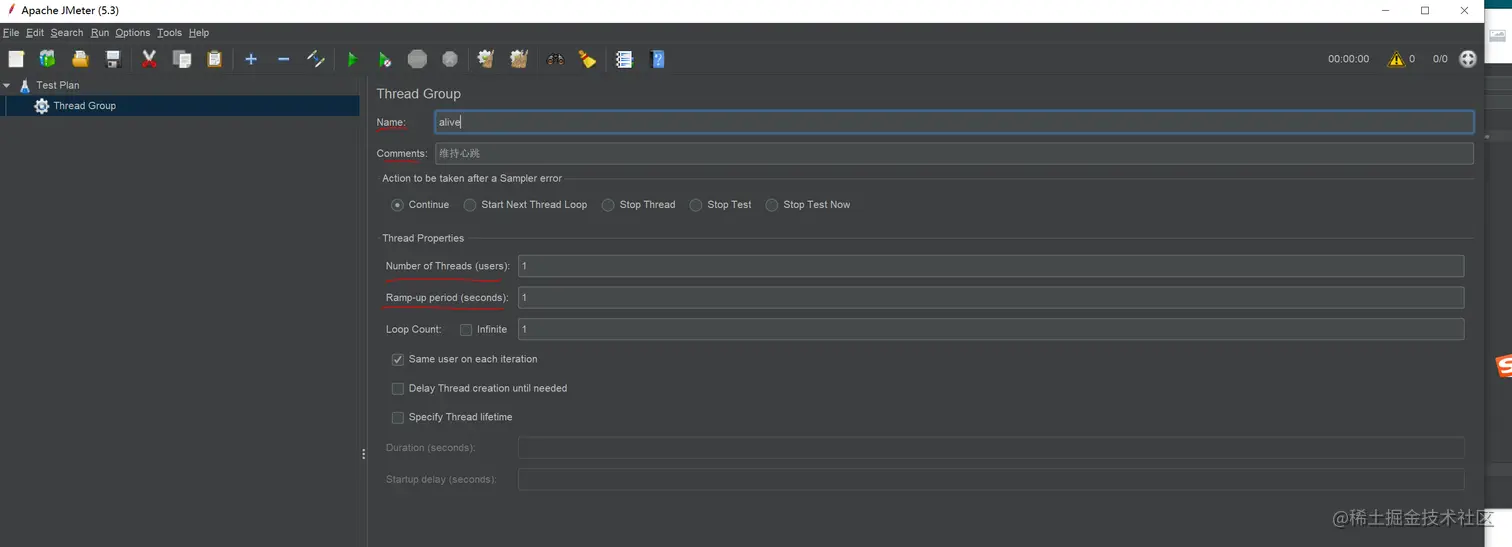Open the Function Helper dialog icon
The height and width of the screenshot is (547, 1512).
pyautogui.click(x=624, y=59)
